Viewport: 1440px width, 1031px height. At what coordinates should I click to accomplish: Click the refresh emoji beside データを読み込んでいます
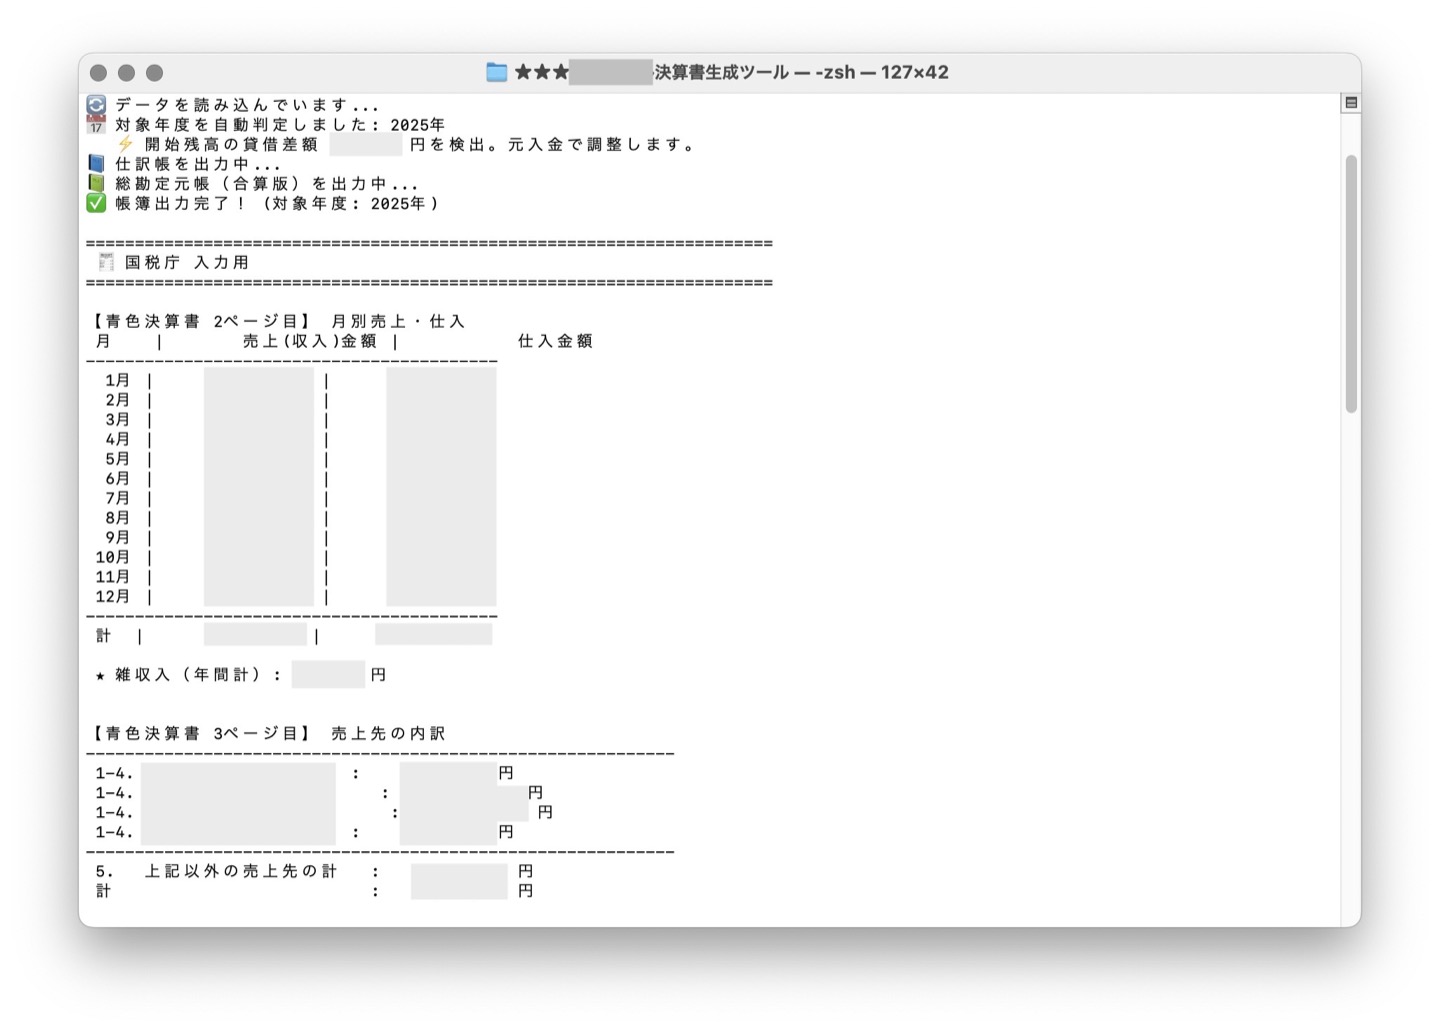(96, 105)
